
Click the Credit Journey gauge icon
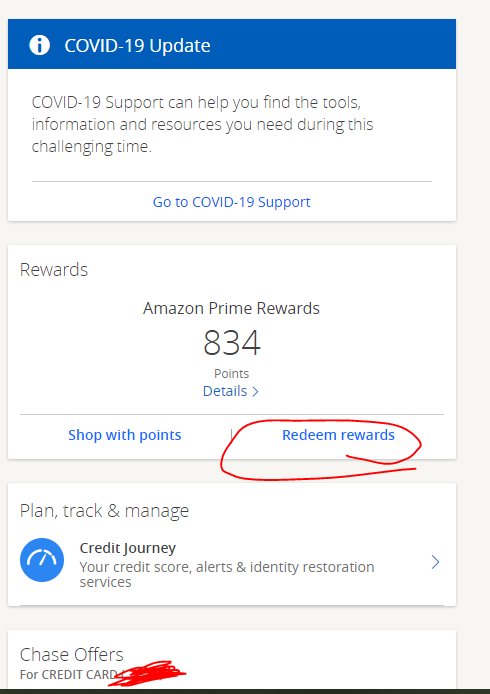click(x=42, y=560)
